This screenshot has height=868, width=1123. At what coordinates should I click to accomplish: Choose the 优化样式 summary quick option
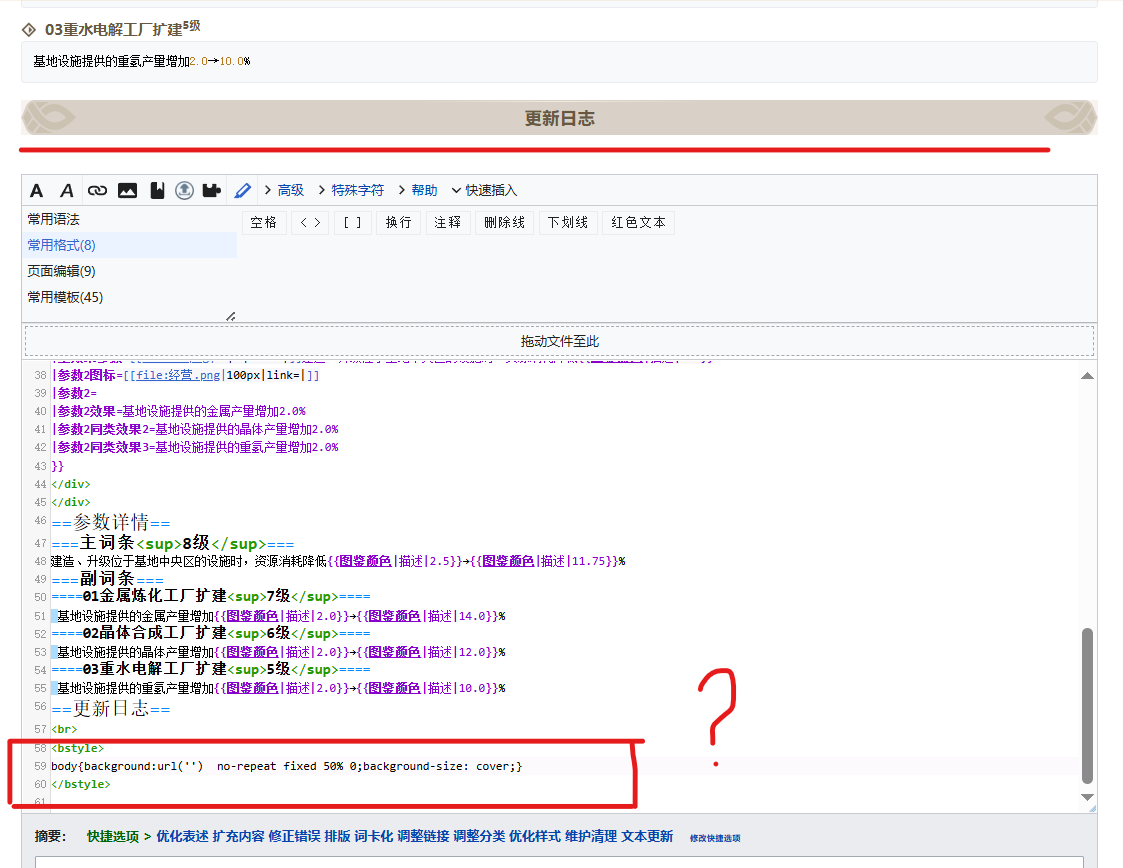pos(535,836)
